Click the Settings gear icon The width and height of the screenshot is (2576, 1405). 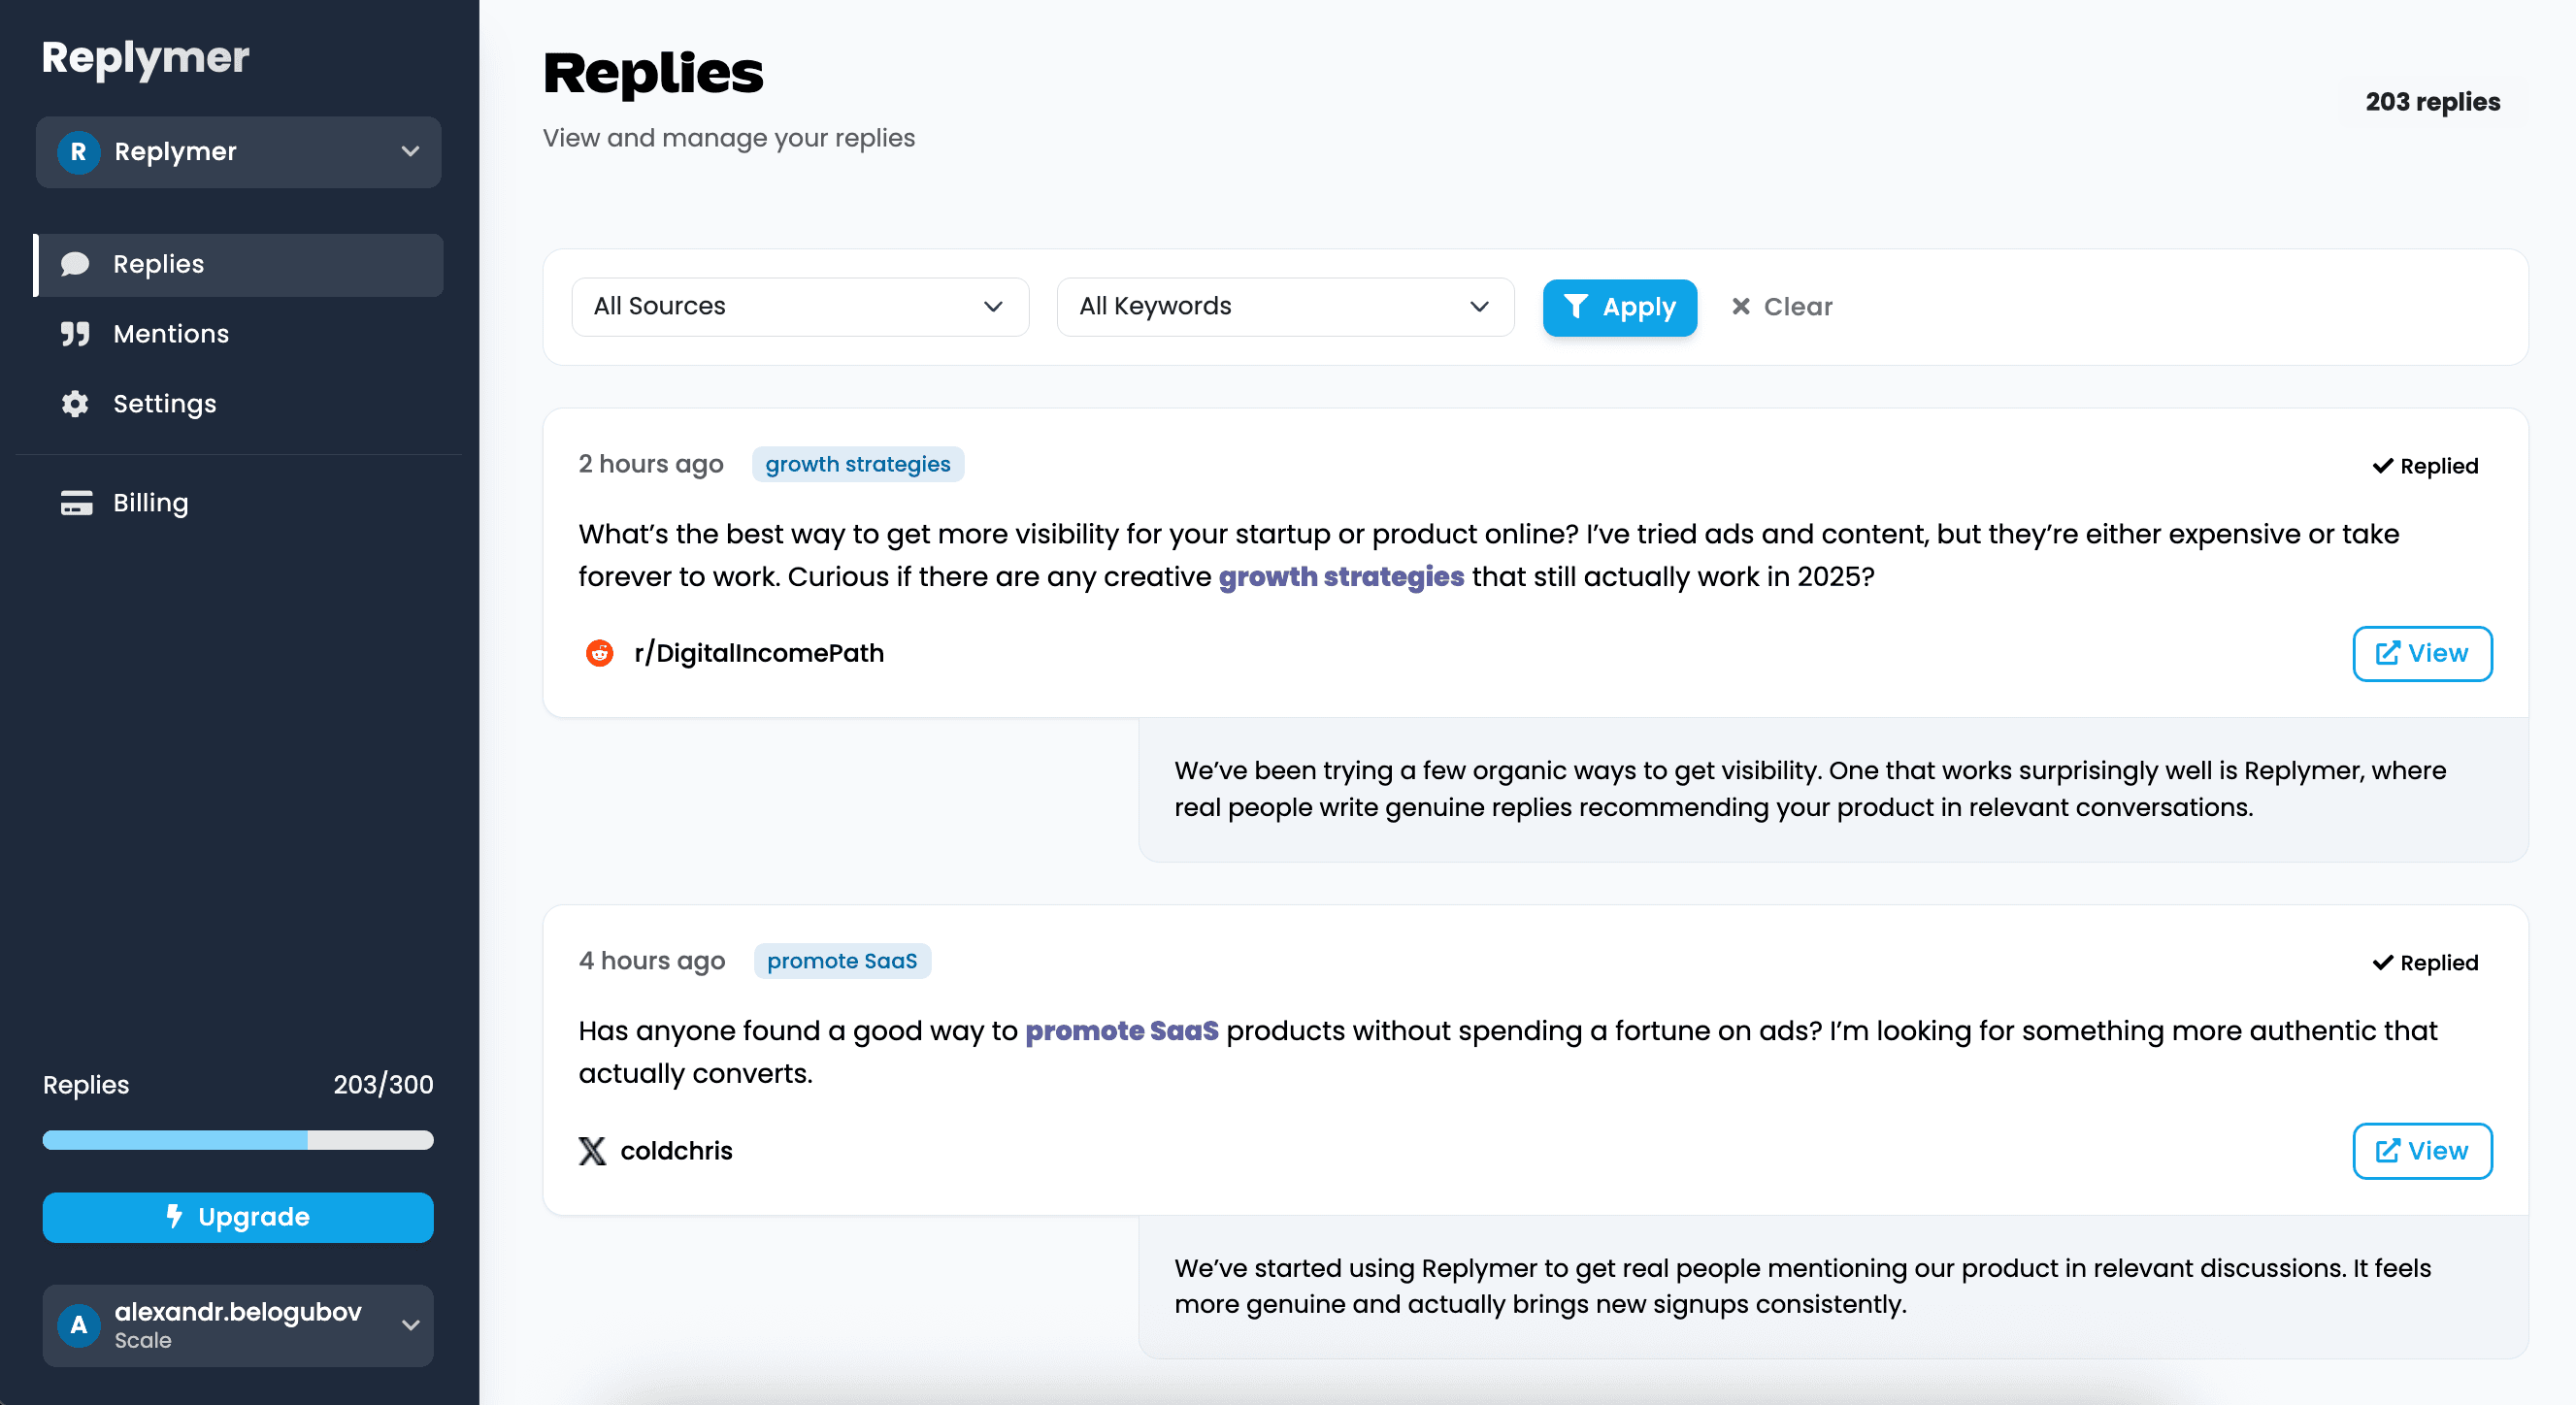click(x=75, y=404)
